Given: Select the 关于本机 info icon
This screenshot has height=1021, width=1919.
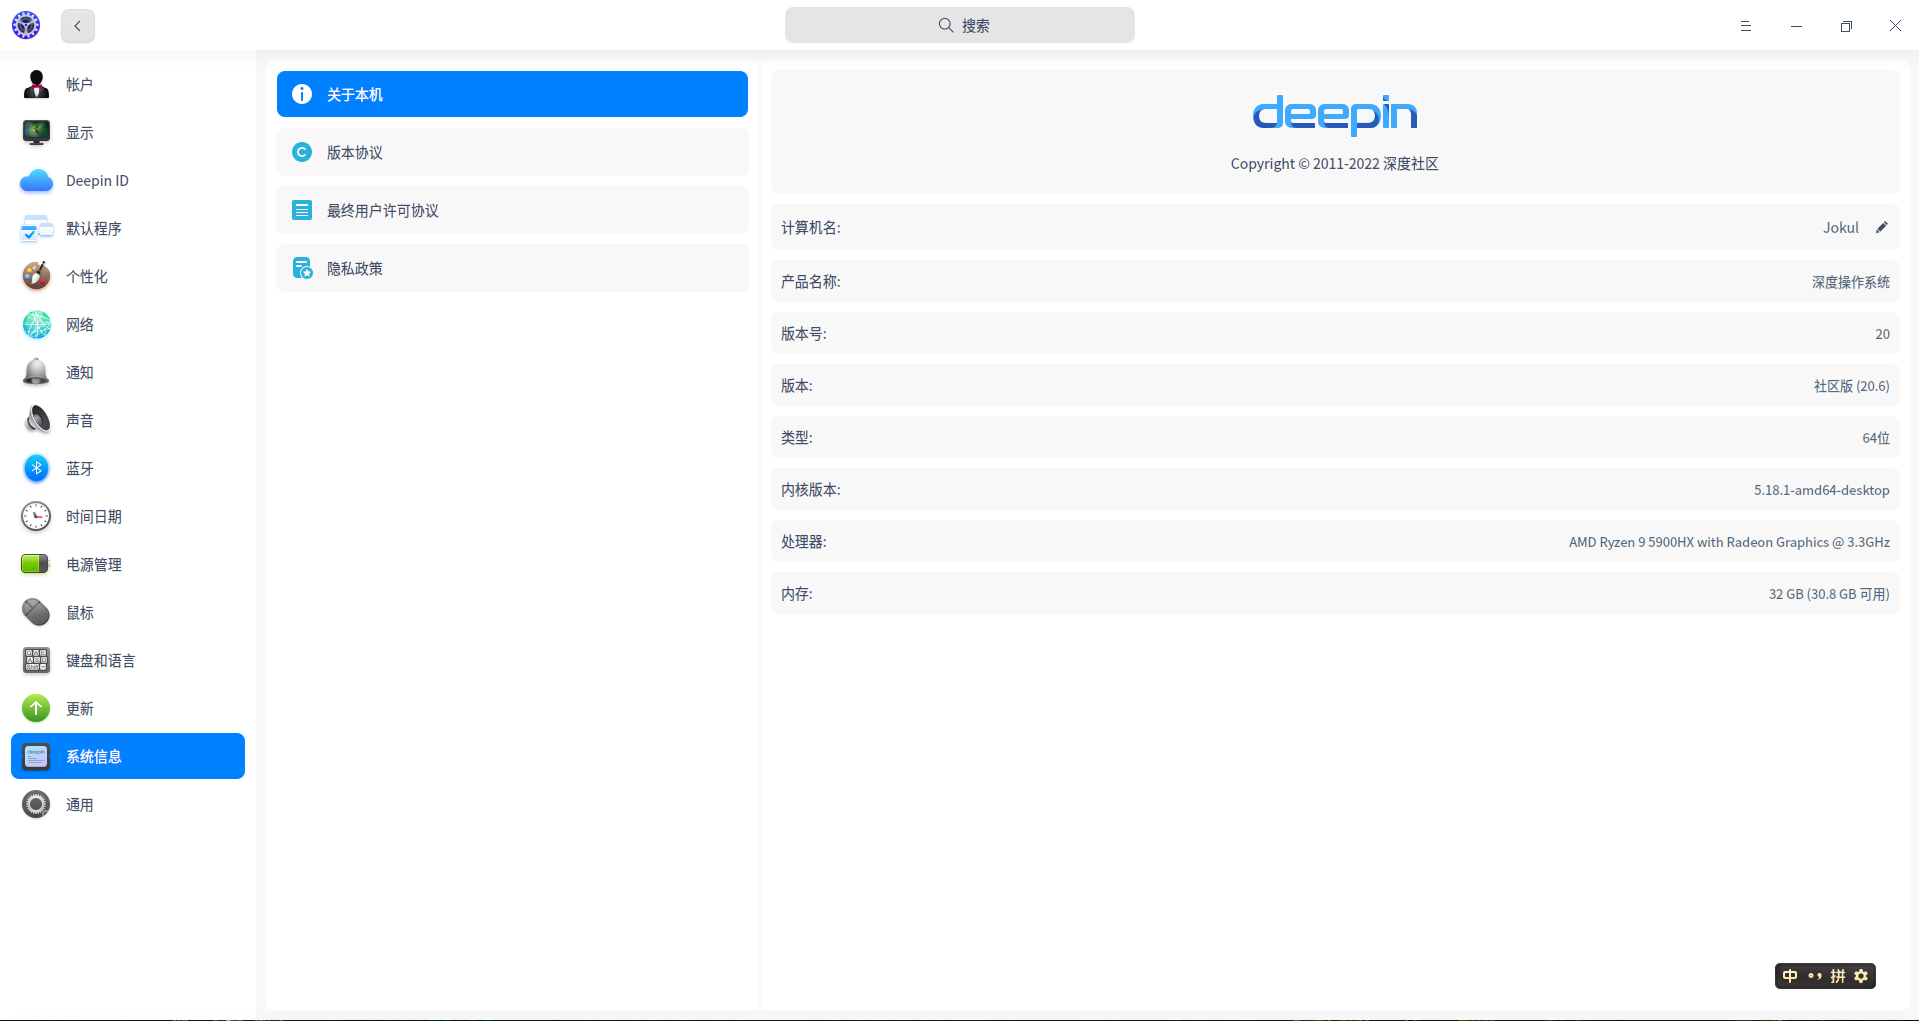Looking at the screenshot, I should pyautogui.click(x=302, y=94).
